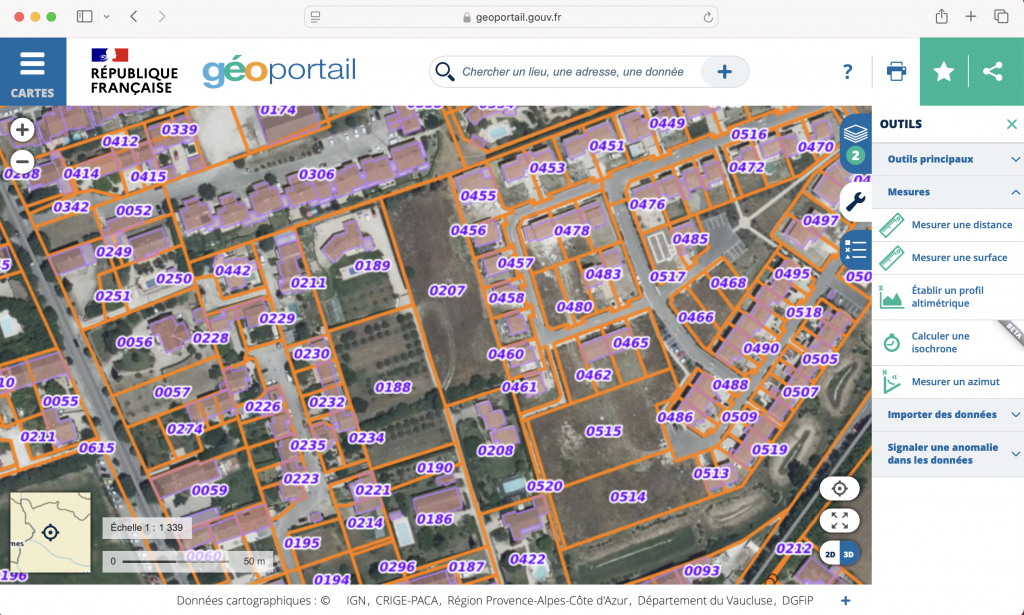Print the current map
1024x615 pixels.
tap(896, 71)
